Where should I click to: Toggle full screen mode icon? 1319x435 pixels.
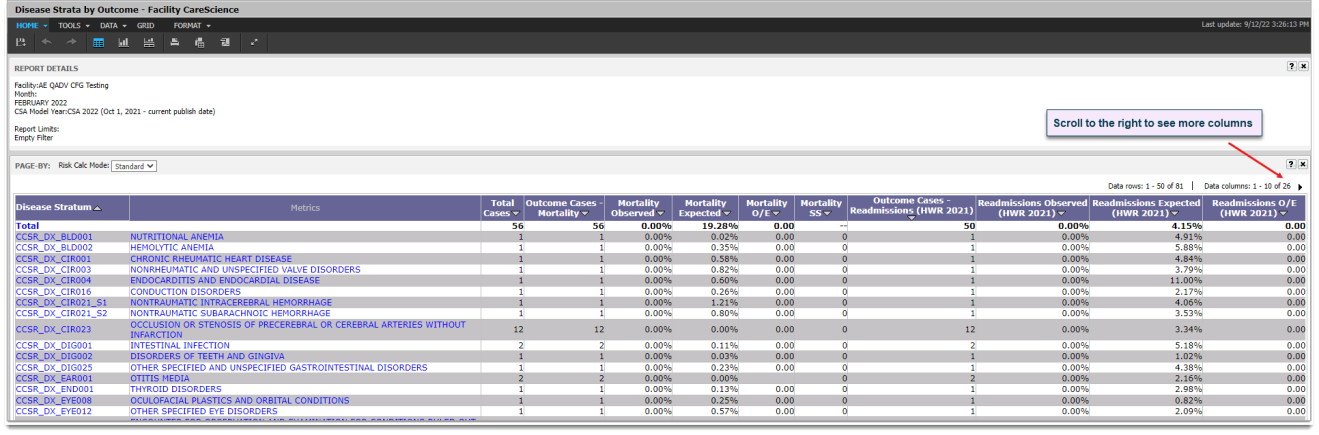point(254,42)
